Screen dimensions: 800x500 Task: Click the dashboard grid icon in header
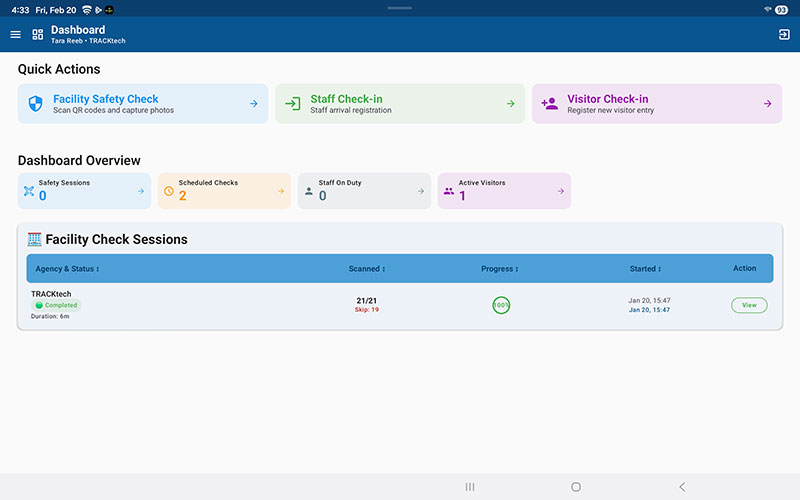pyautogui.click(x=38, y=34)
